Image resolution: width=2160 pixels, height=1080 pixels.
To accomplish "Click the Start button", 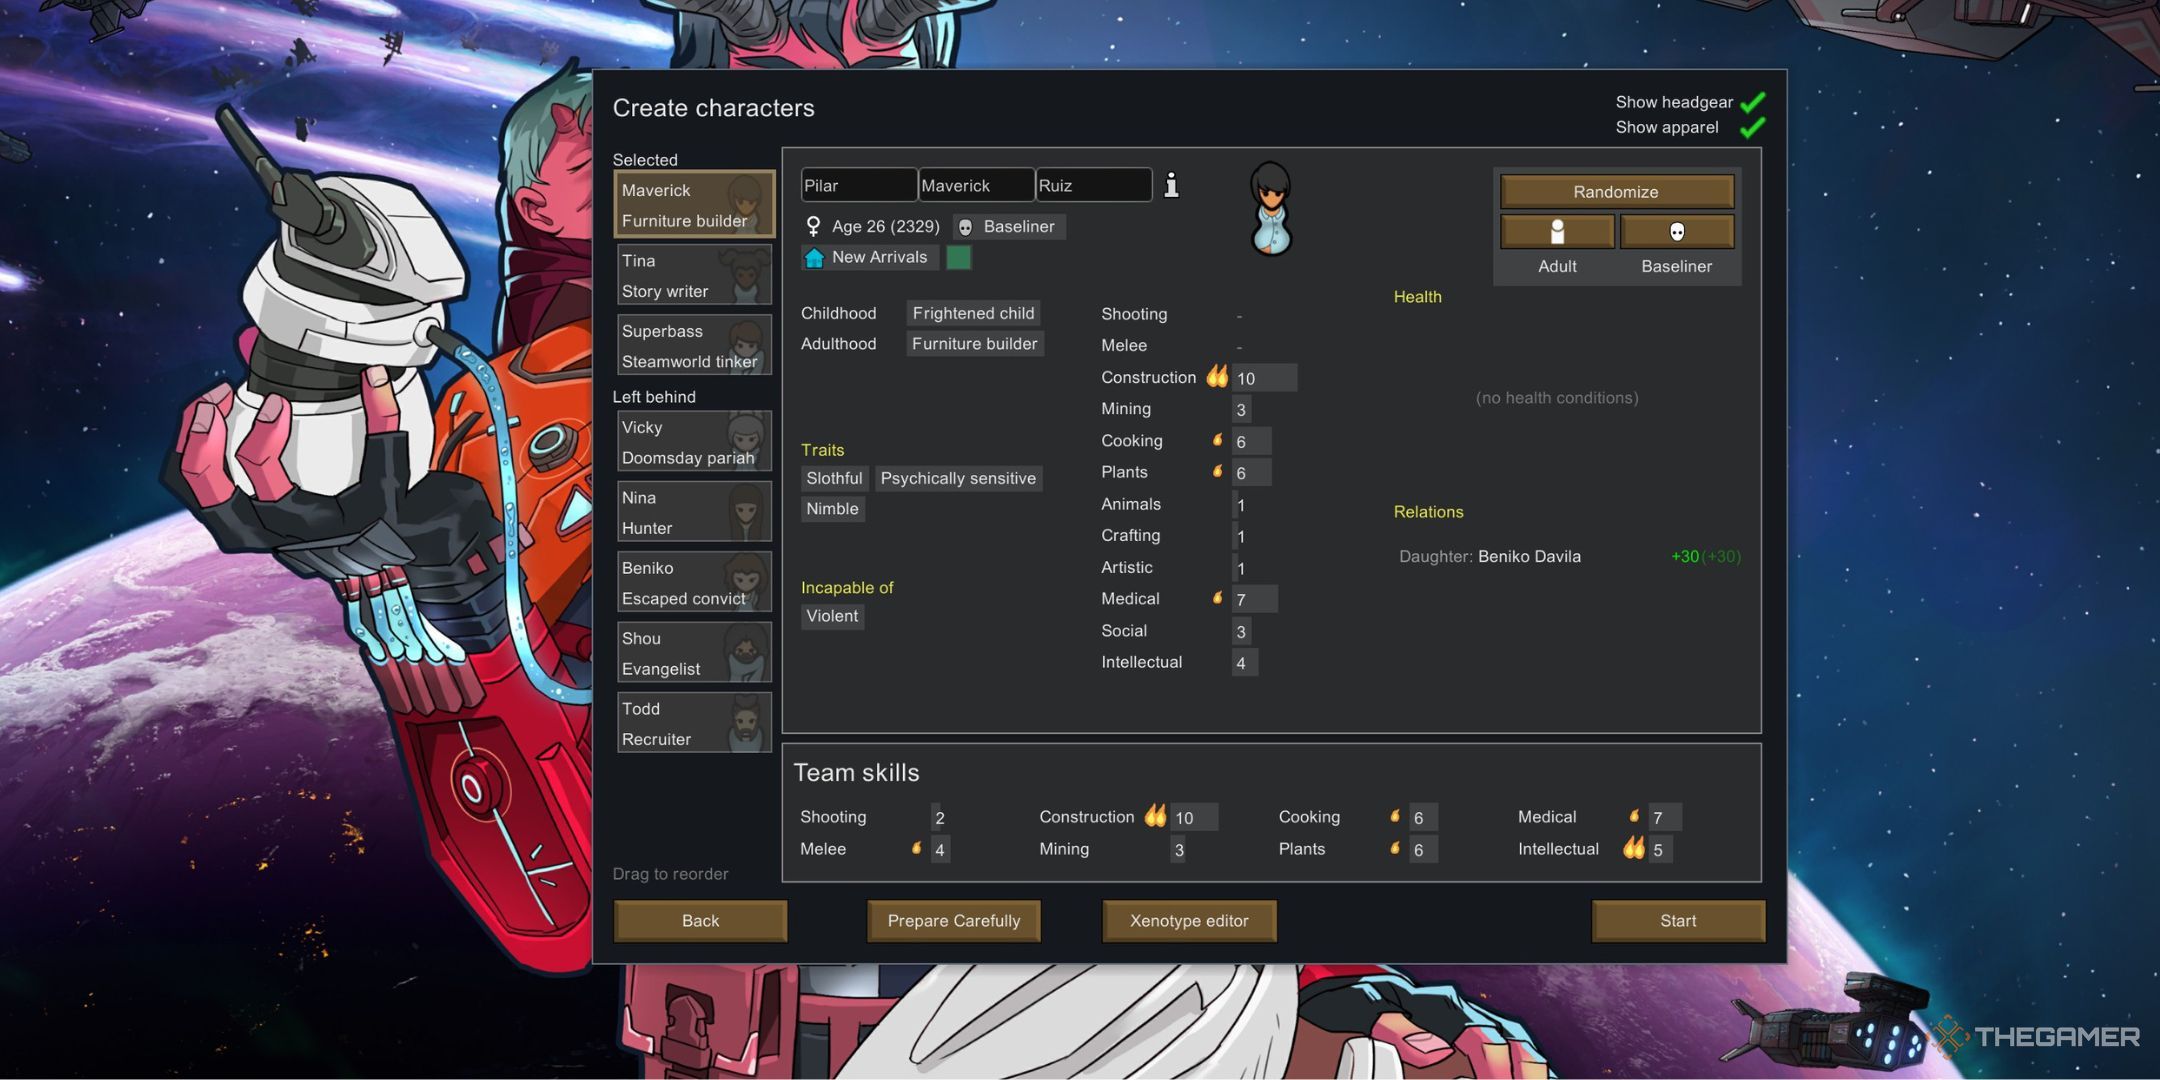I will tap(1678, 921).
